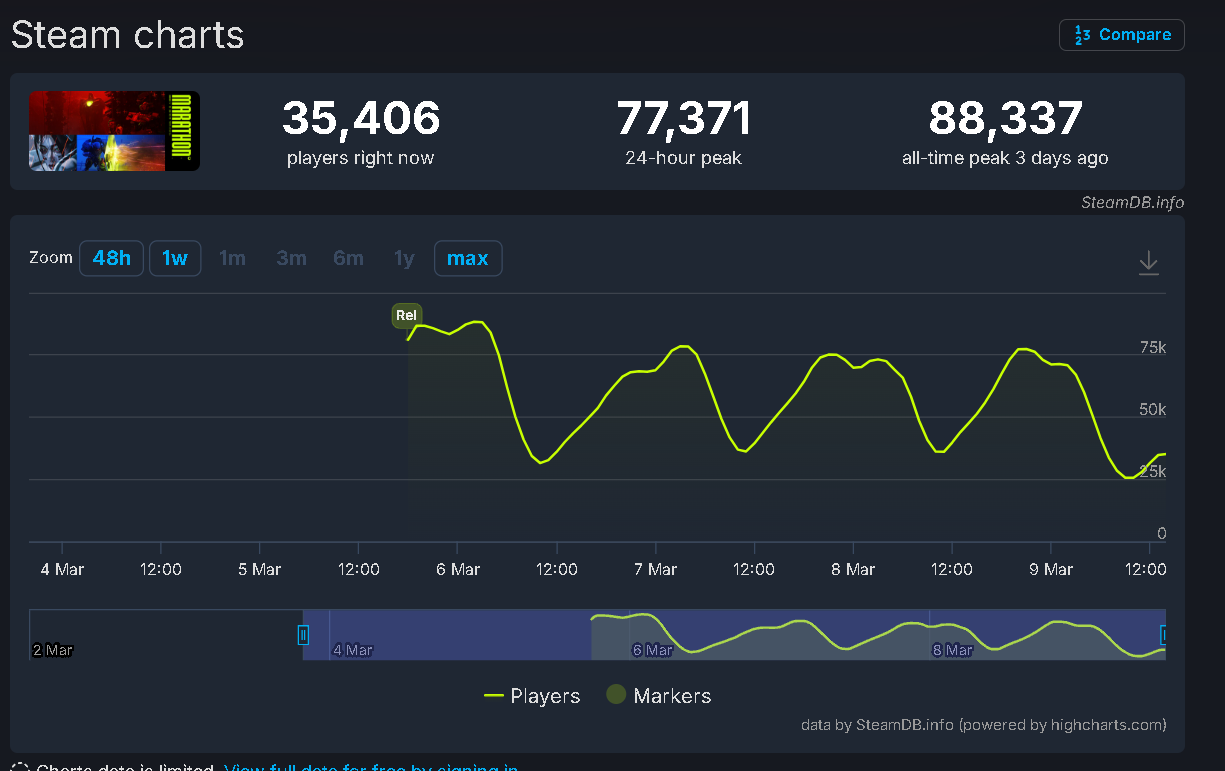Click the Marathon game thumbnail
This screenshot has width=1225, height=771.
114,131
